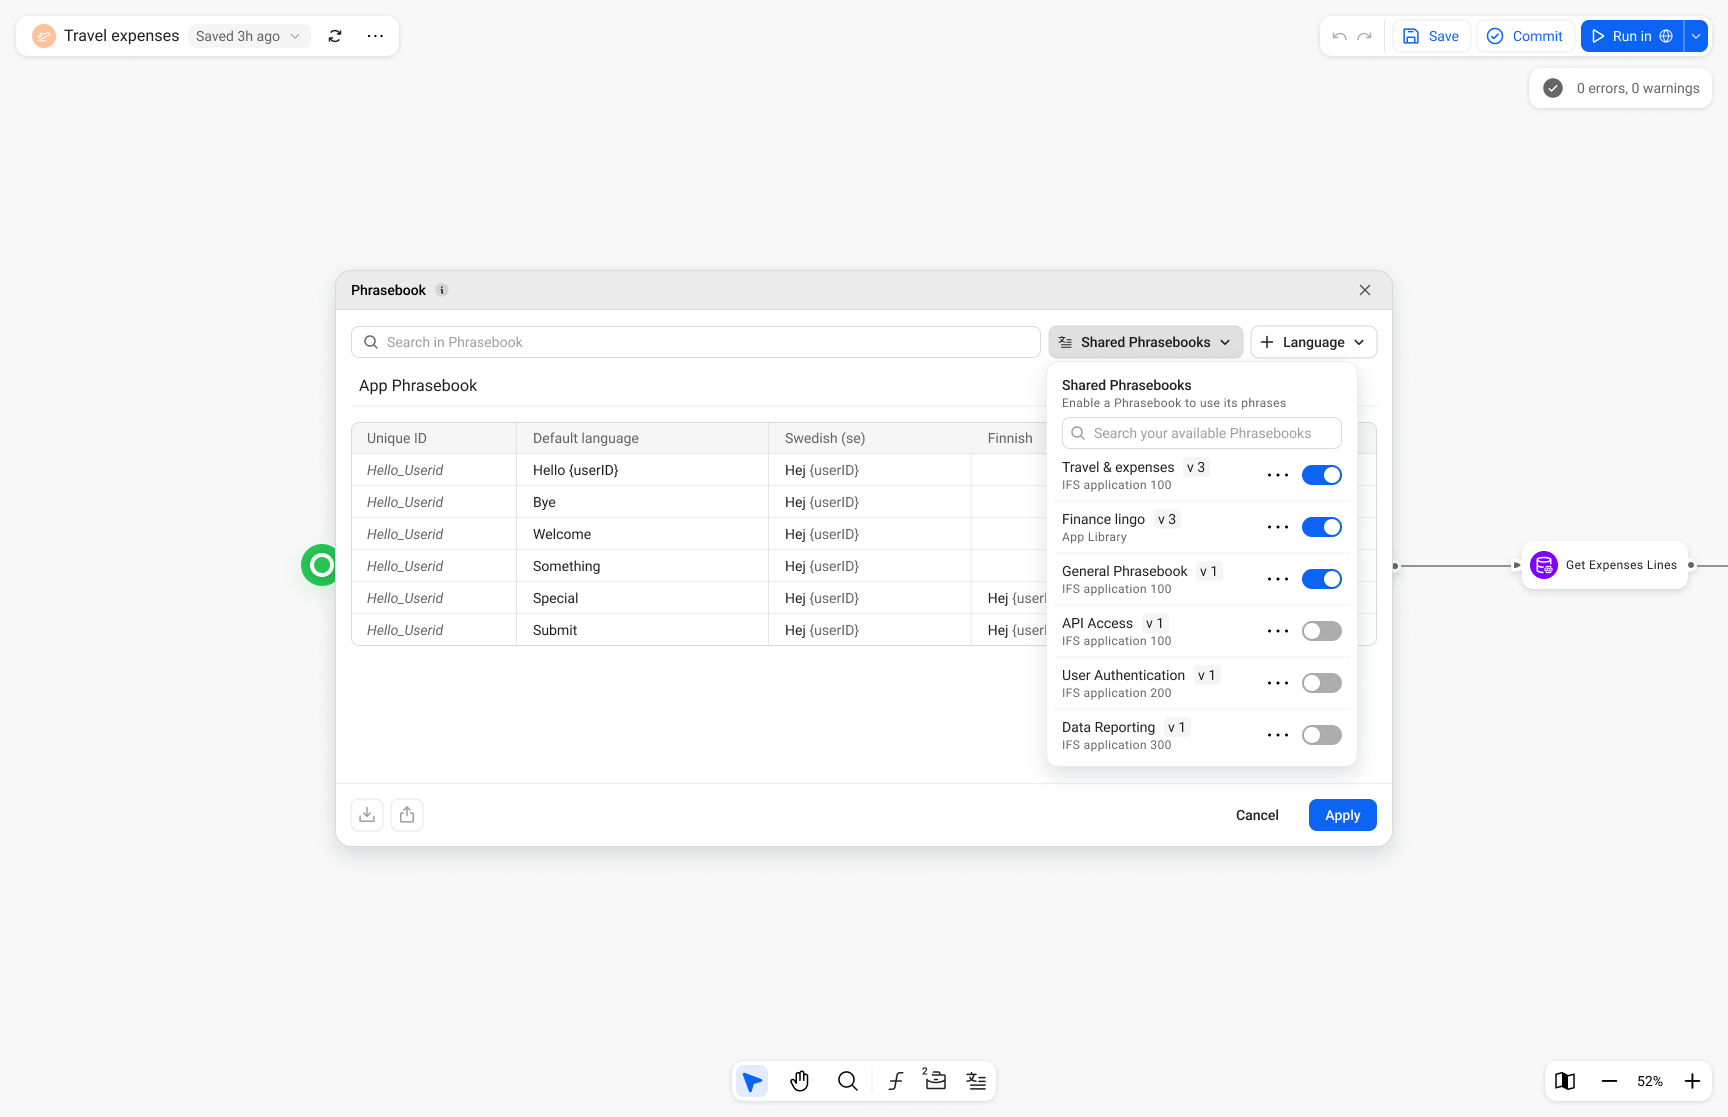Open the minimap book icon

(x=1565, y=1081)
